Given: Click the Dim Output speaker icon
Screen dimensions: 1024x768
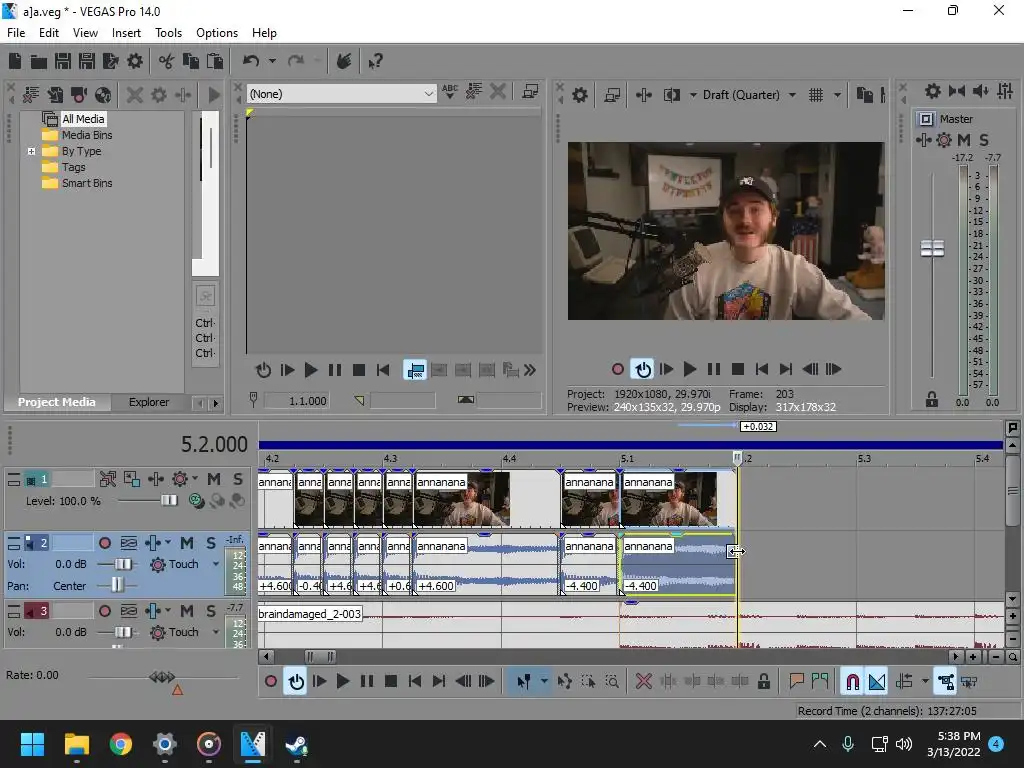Looking at the screenshot, I should point(981,91).
